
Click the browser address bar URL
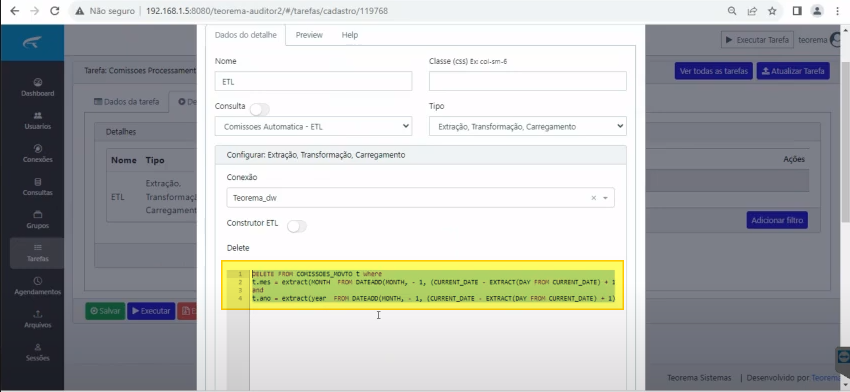[267, 11]
